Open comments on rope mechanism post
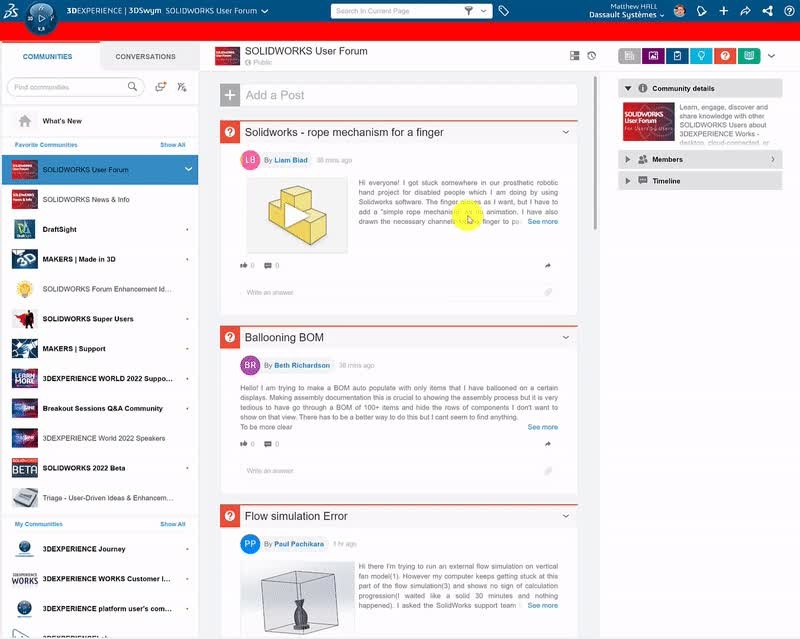The image size is (800, 639). (268, 265)
